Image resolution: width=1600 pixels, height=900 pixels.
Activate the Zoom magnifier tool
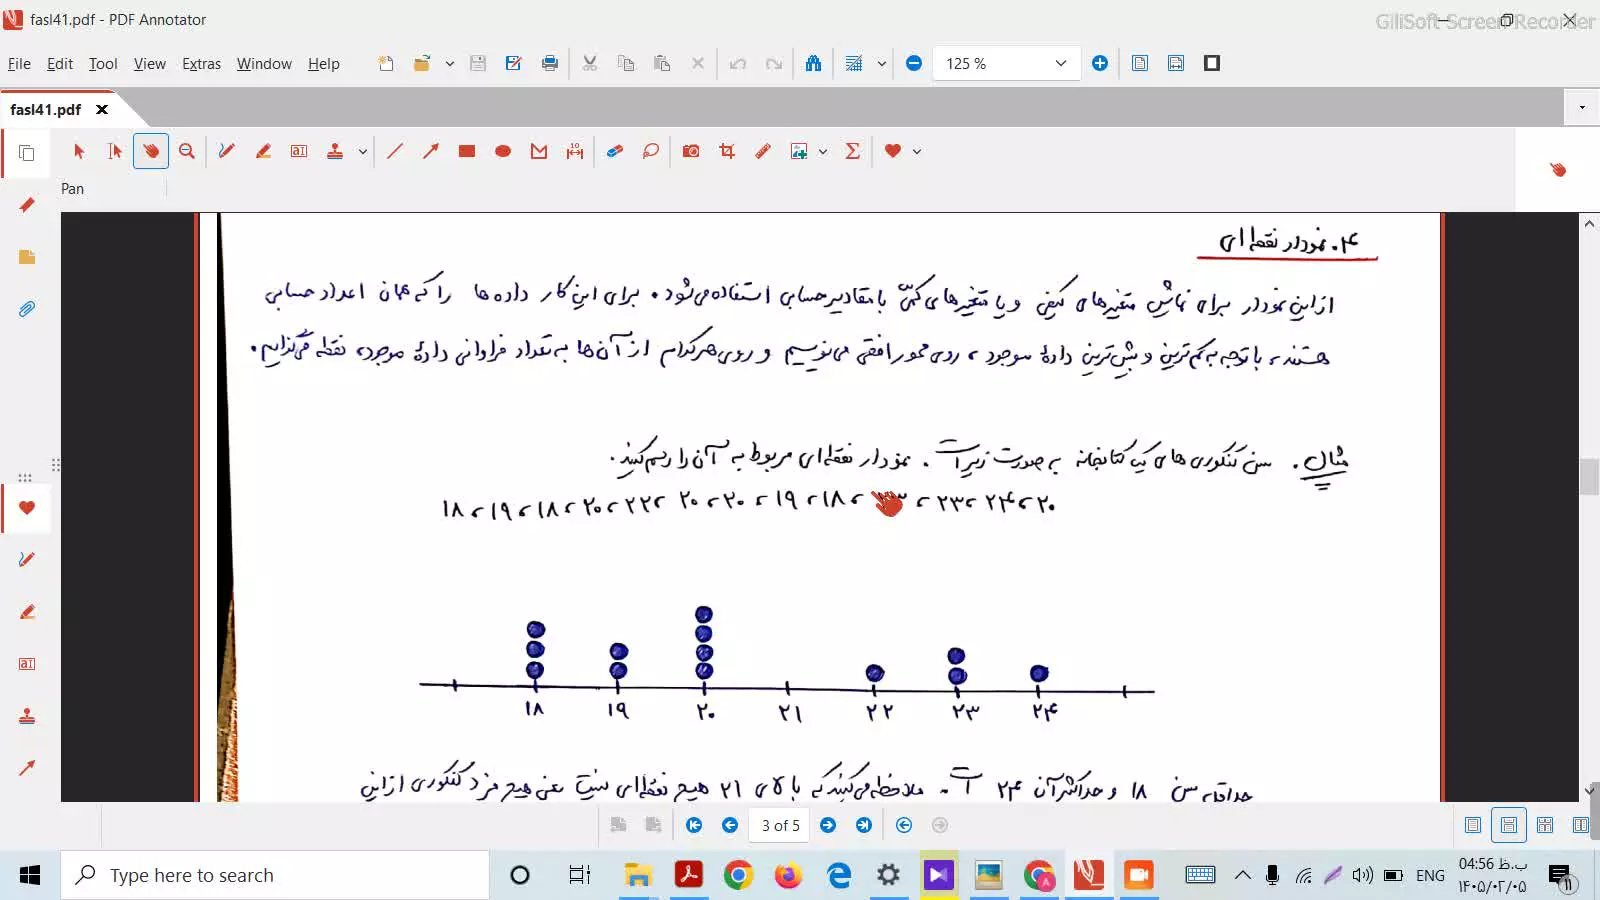coord(187,151)
